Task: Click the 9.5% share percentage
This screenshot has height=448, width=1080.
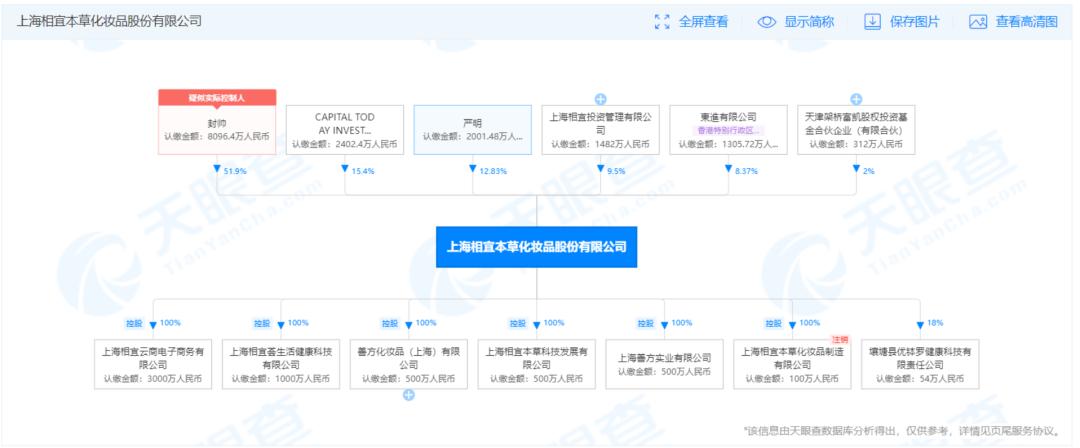Action: point(616,170)
